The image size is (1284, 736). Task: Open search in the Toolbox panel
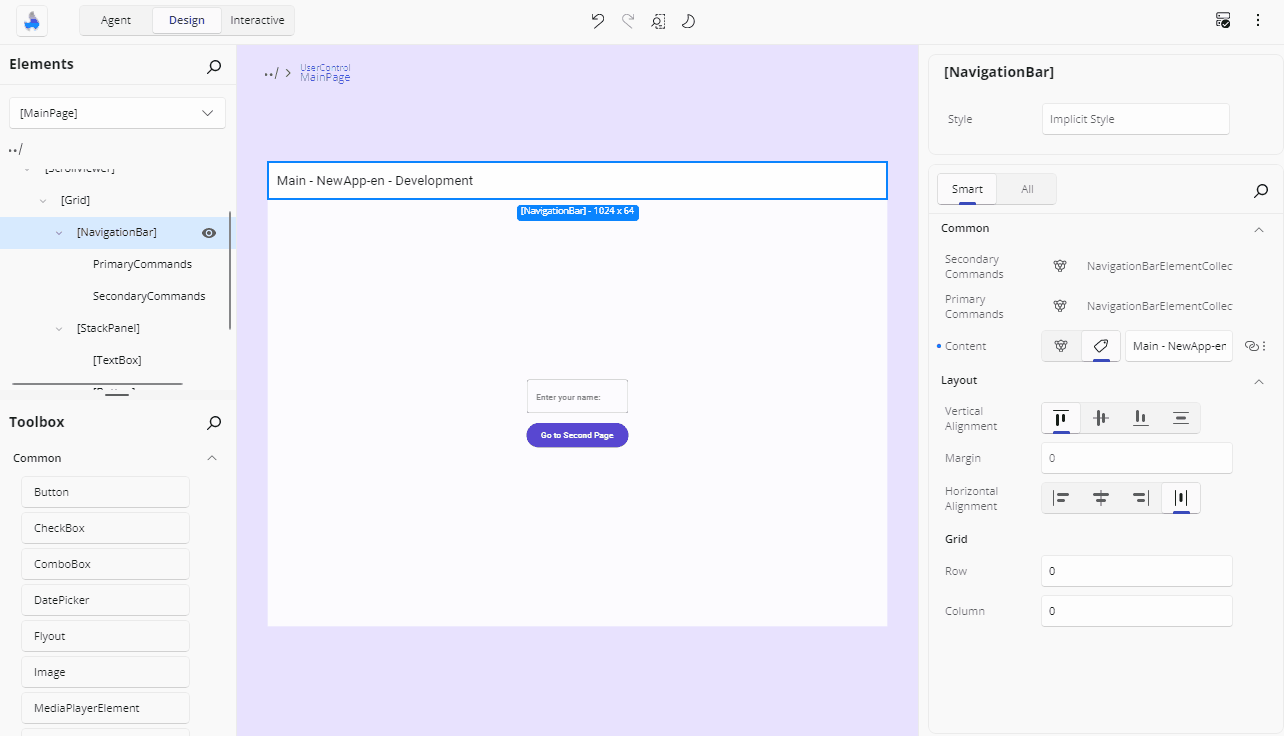(213, 422)
